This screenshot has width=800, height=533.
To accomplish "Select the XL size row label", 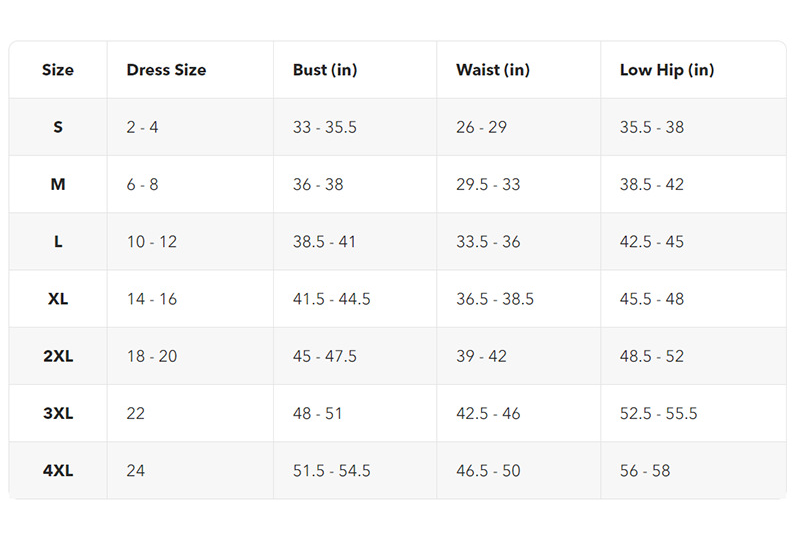I will point(58,299).
